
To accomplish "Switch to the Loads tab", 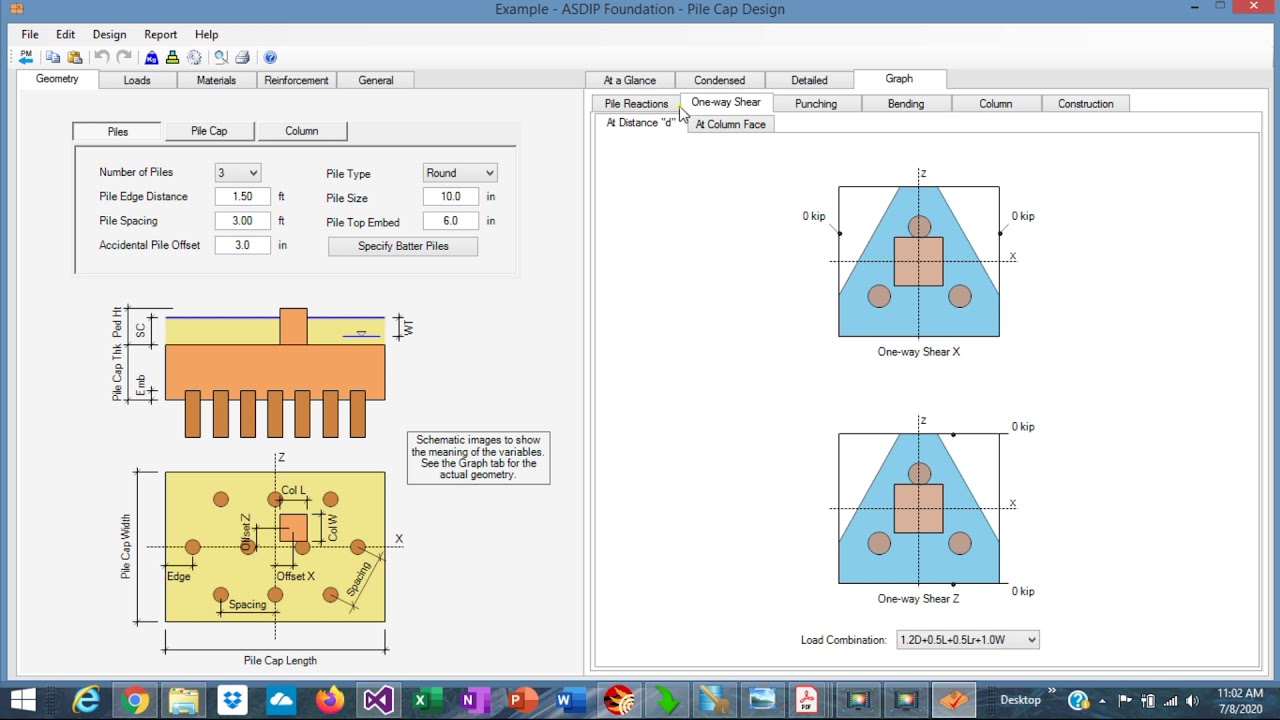I will point(137,80).
